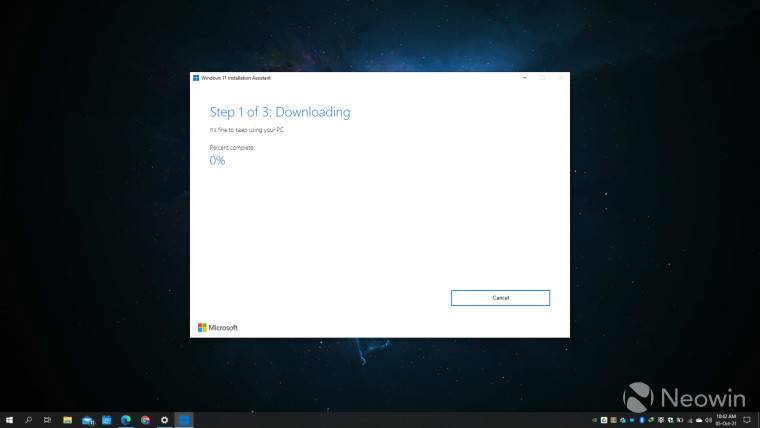Click the Bluetooth tray icon
The width and height of the screenshot is (760, 428).
642,420
